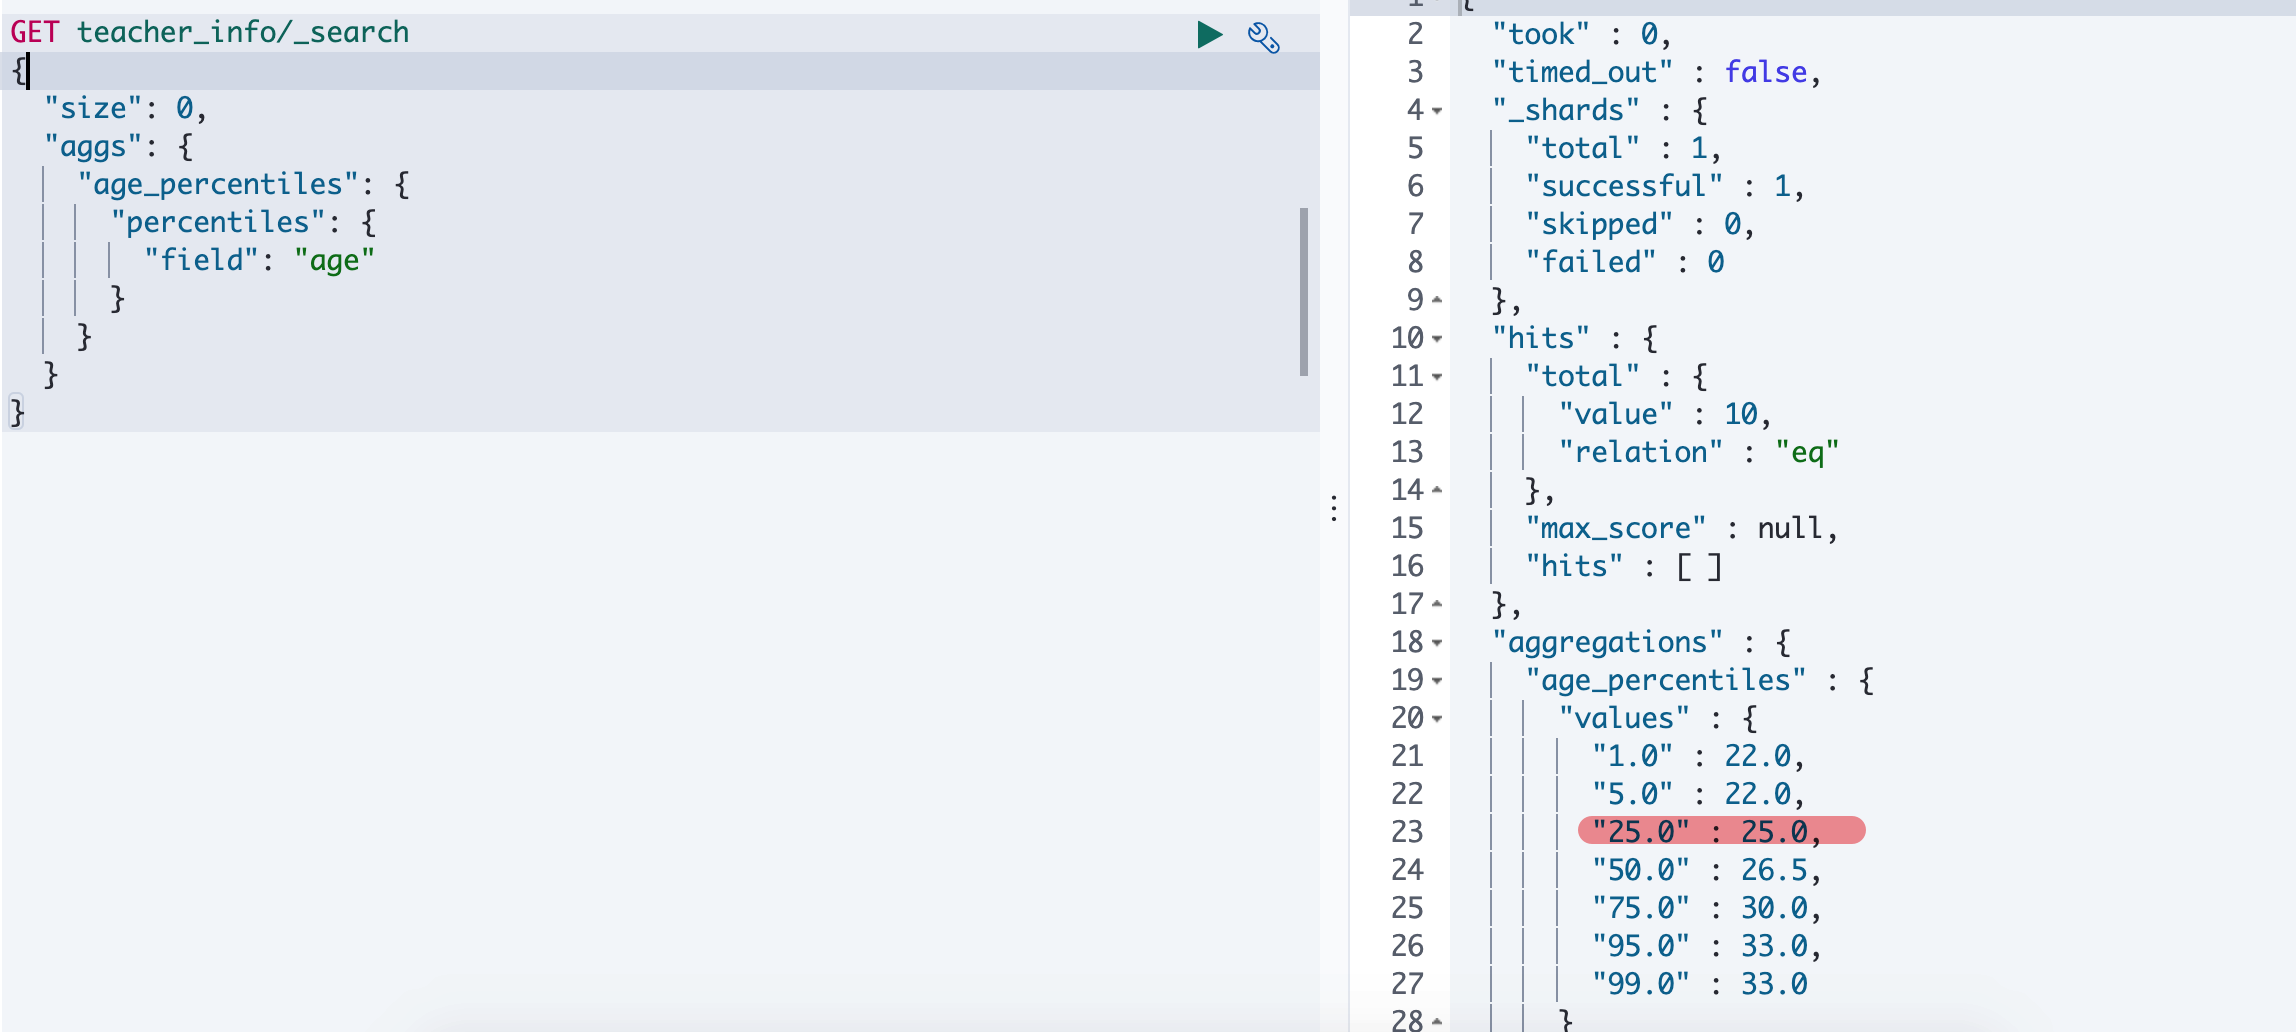Click the "hits" : [ ] line at line 16
Screen dimensions: 2296x1032
[x=1624, y=566]
